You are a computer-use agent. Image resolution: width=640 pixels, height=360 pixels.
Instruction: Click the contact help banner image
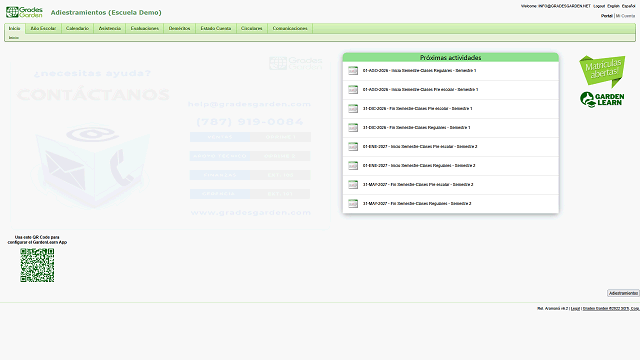click(x=170, y=141)
